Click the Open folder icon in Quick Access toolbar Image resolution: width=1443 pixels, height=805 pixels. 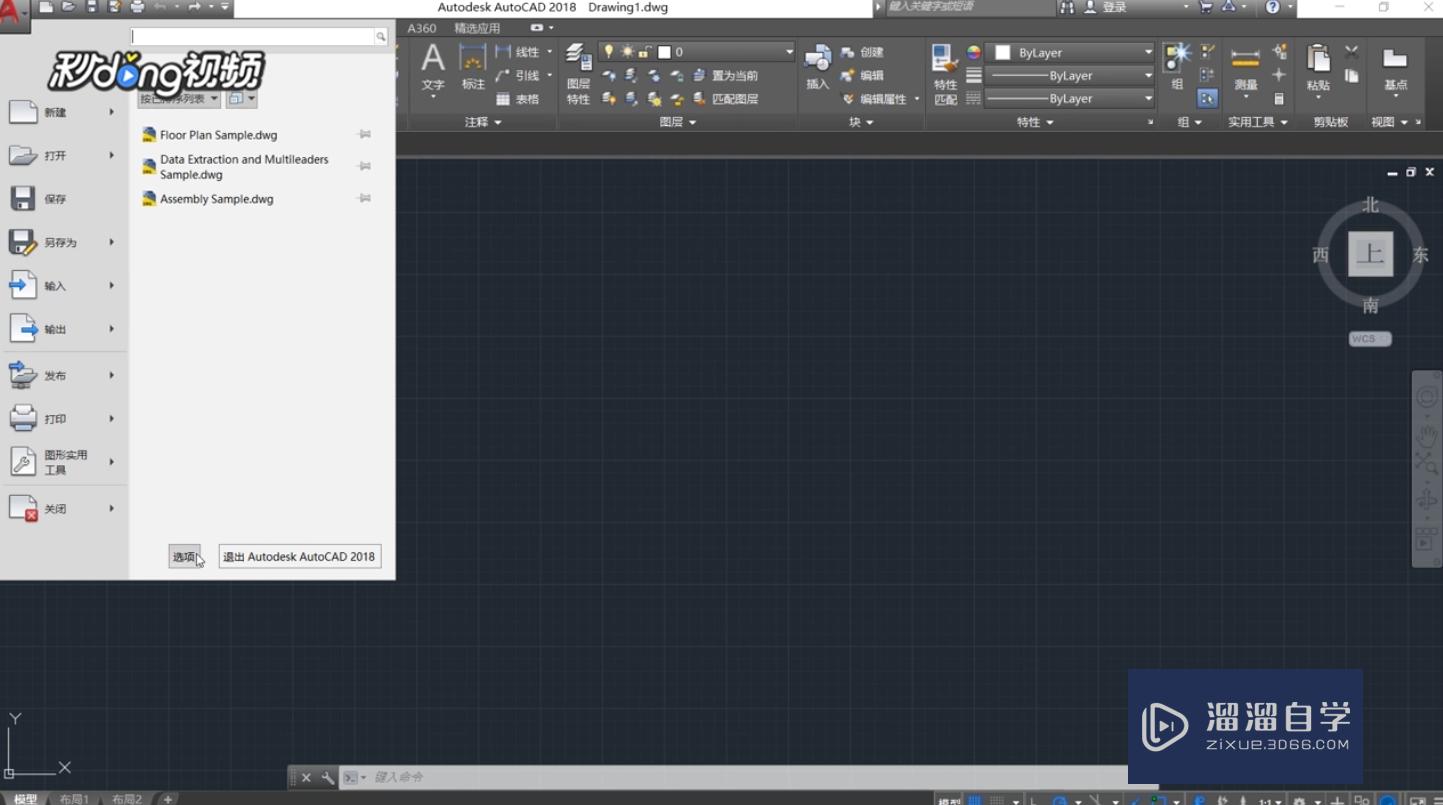pyautogui.click(x=69, y=7)
